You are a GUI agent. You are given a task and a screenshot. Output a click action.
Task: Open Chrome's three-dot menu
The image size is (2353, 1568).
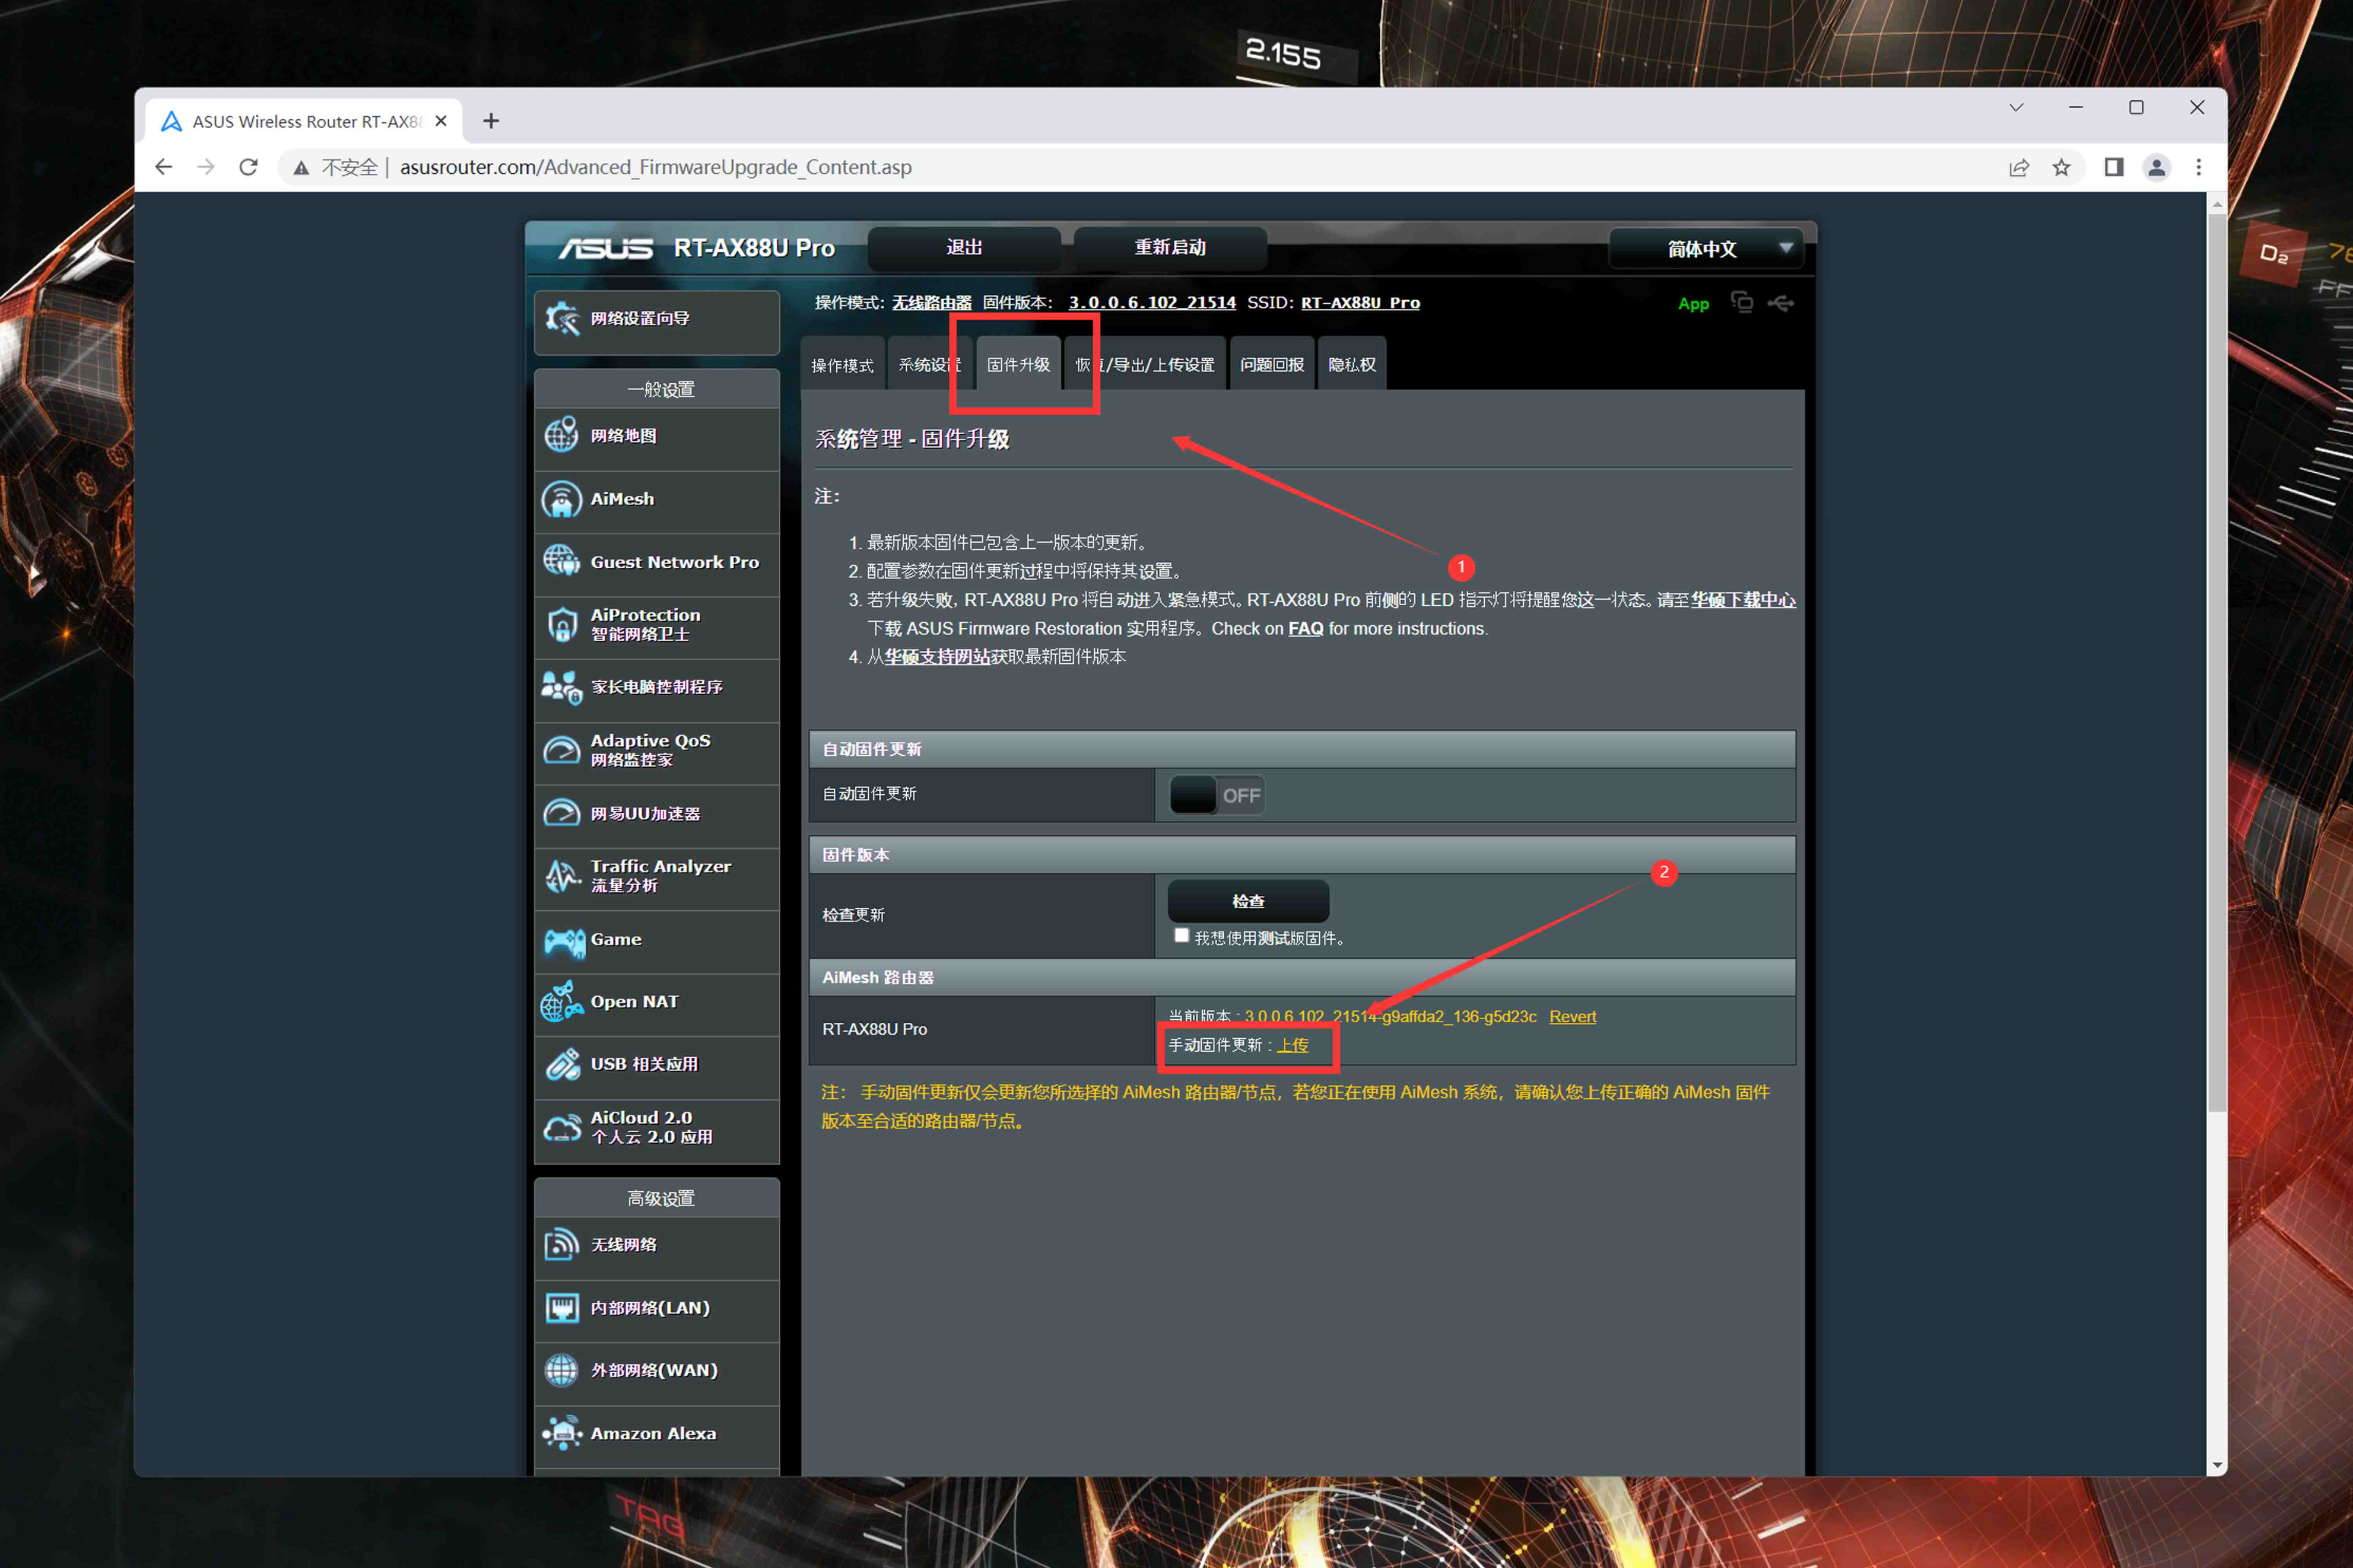point(2198,168)
